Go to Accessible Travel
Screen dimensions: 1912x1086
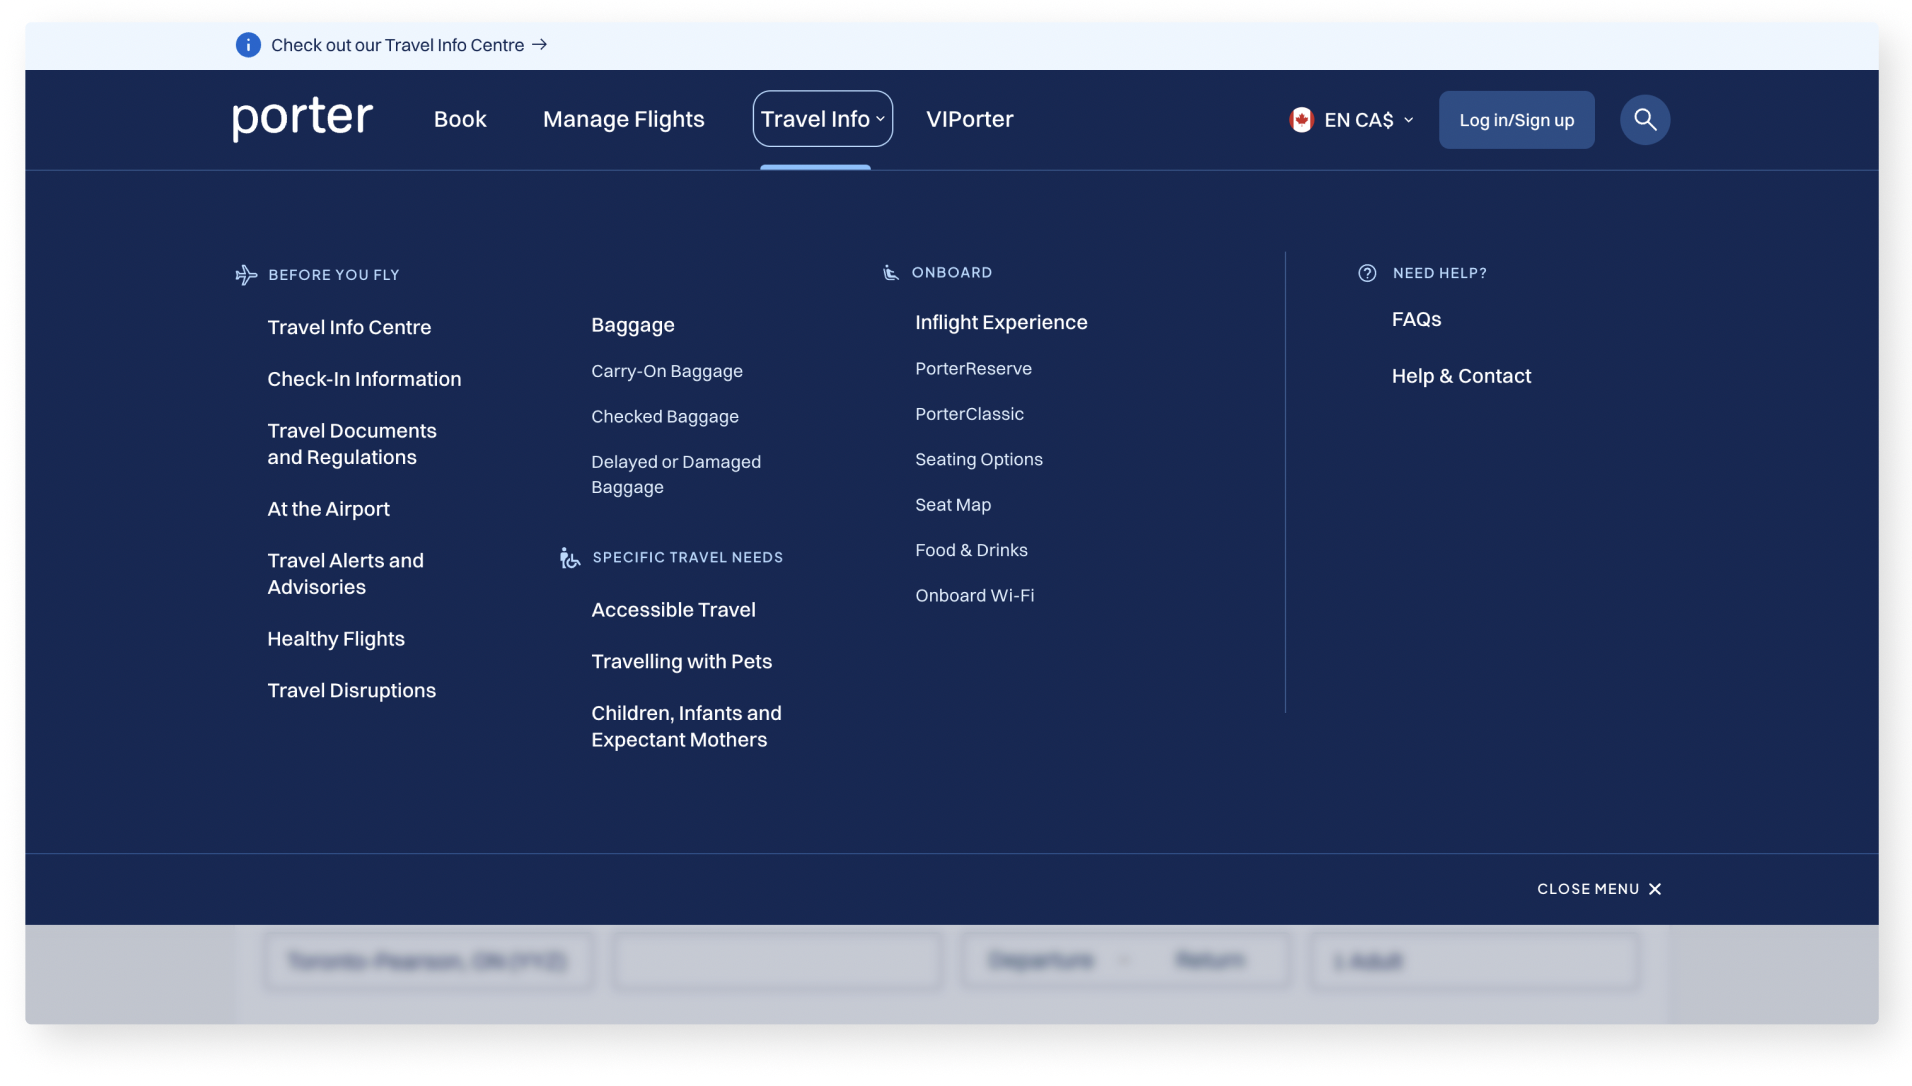673,610
